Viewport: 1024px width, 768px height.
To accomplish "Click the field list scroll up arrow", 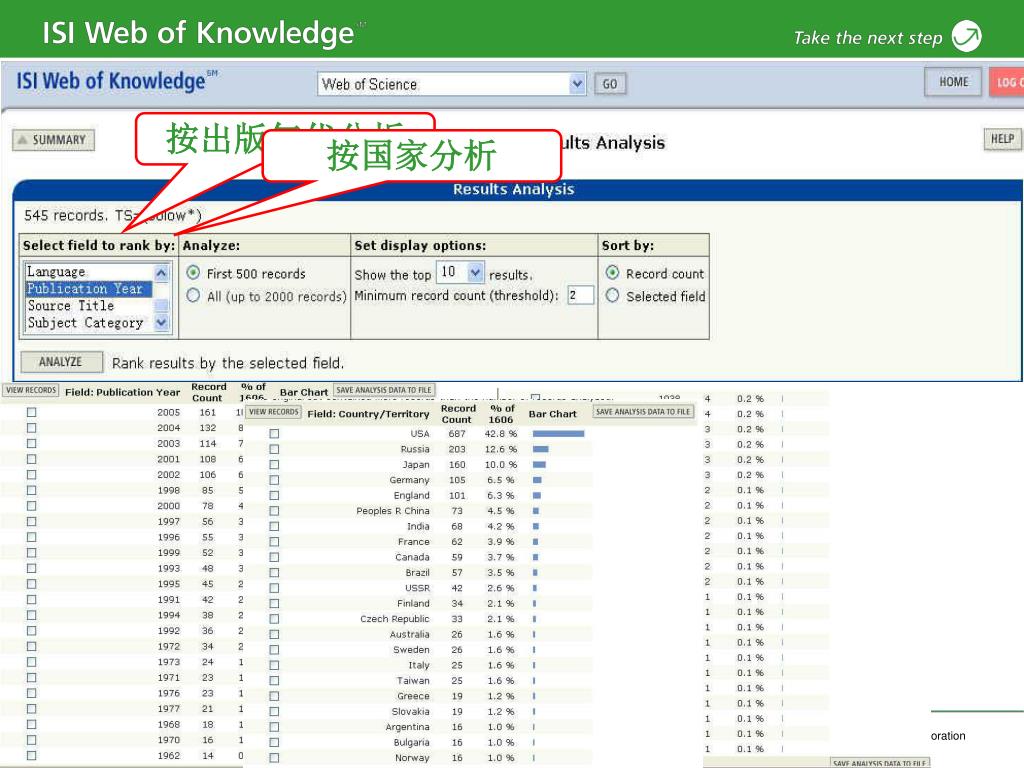I will [x=161, y=272].
